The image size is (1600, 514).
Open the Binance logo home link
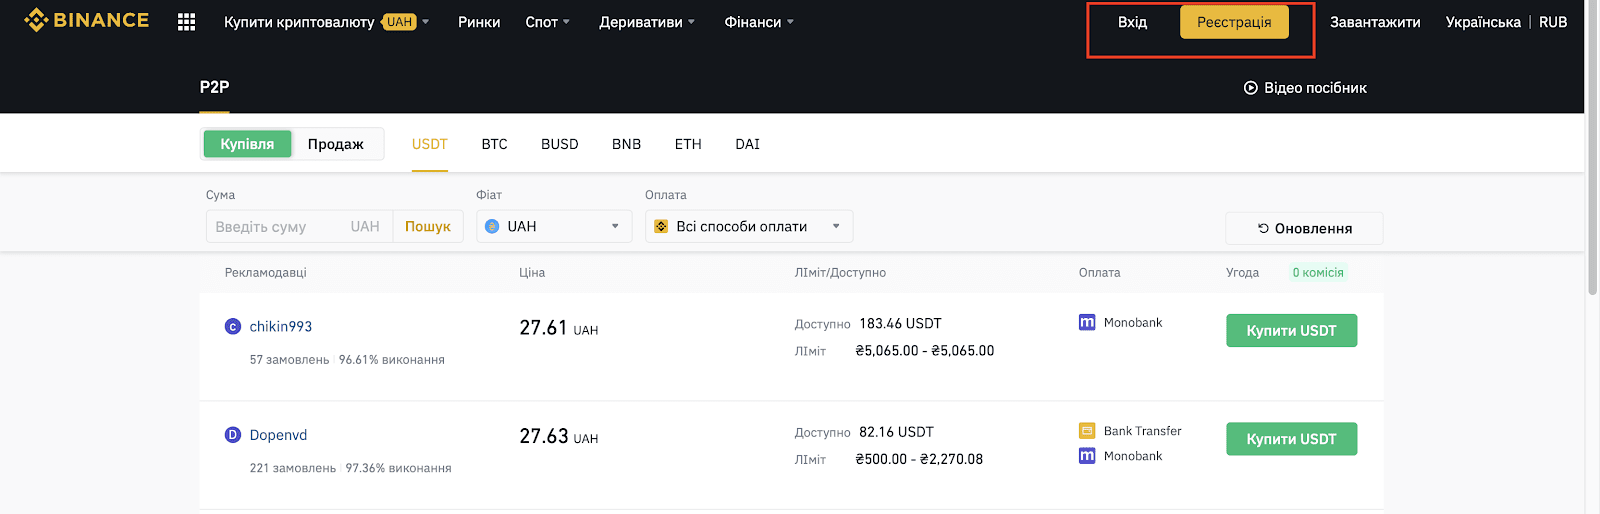86,20
